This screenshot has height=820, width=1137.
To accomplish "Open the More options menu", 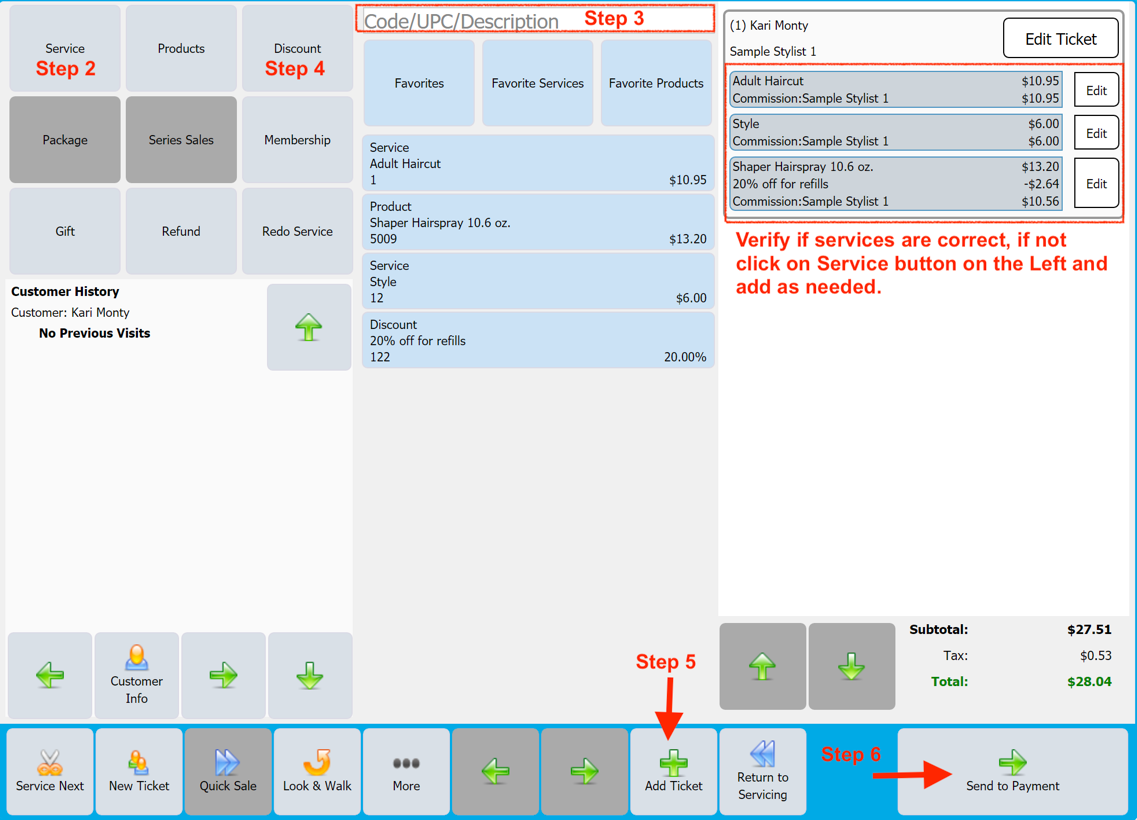I will (x=406, y=771).
